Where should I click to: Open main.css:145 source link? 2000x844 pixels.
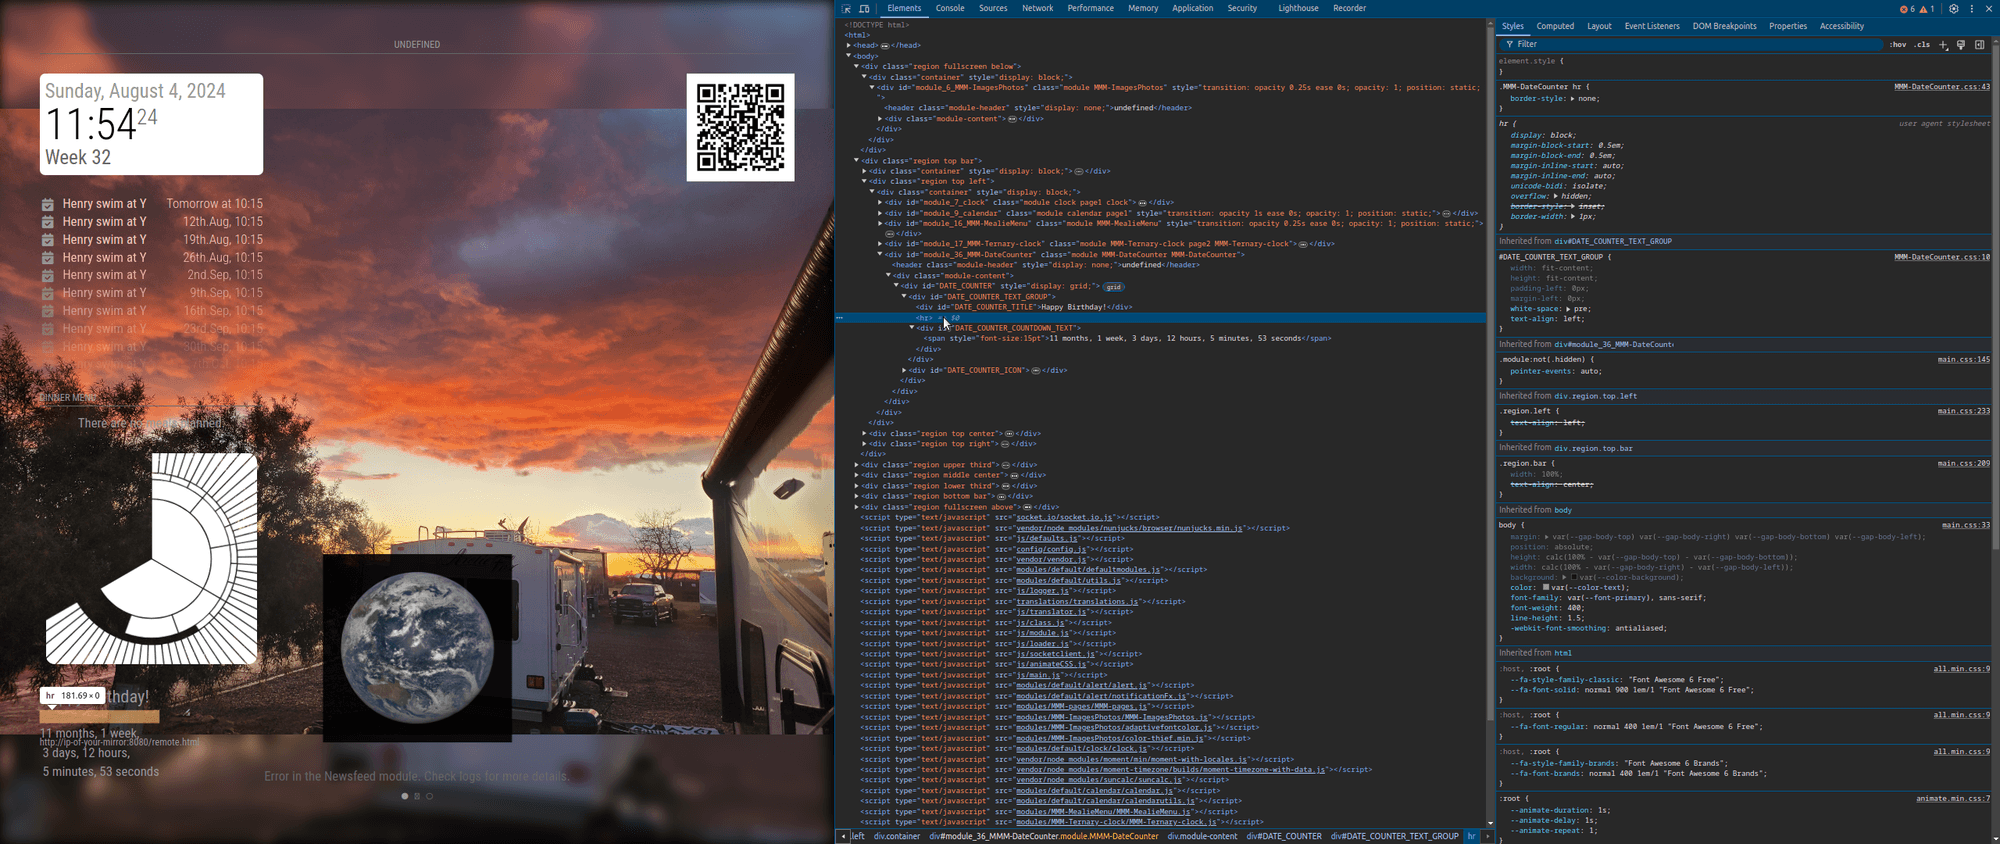coord(1963,359)
